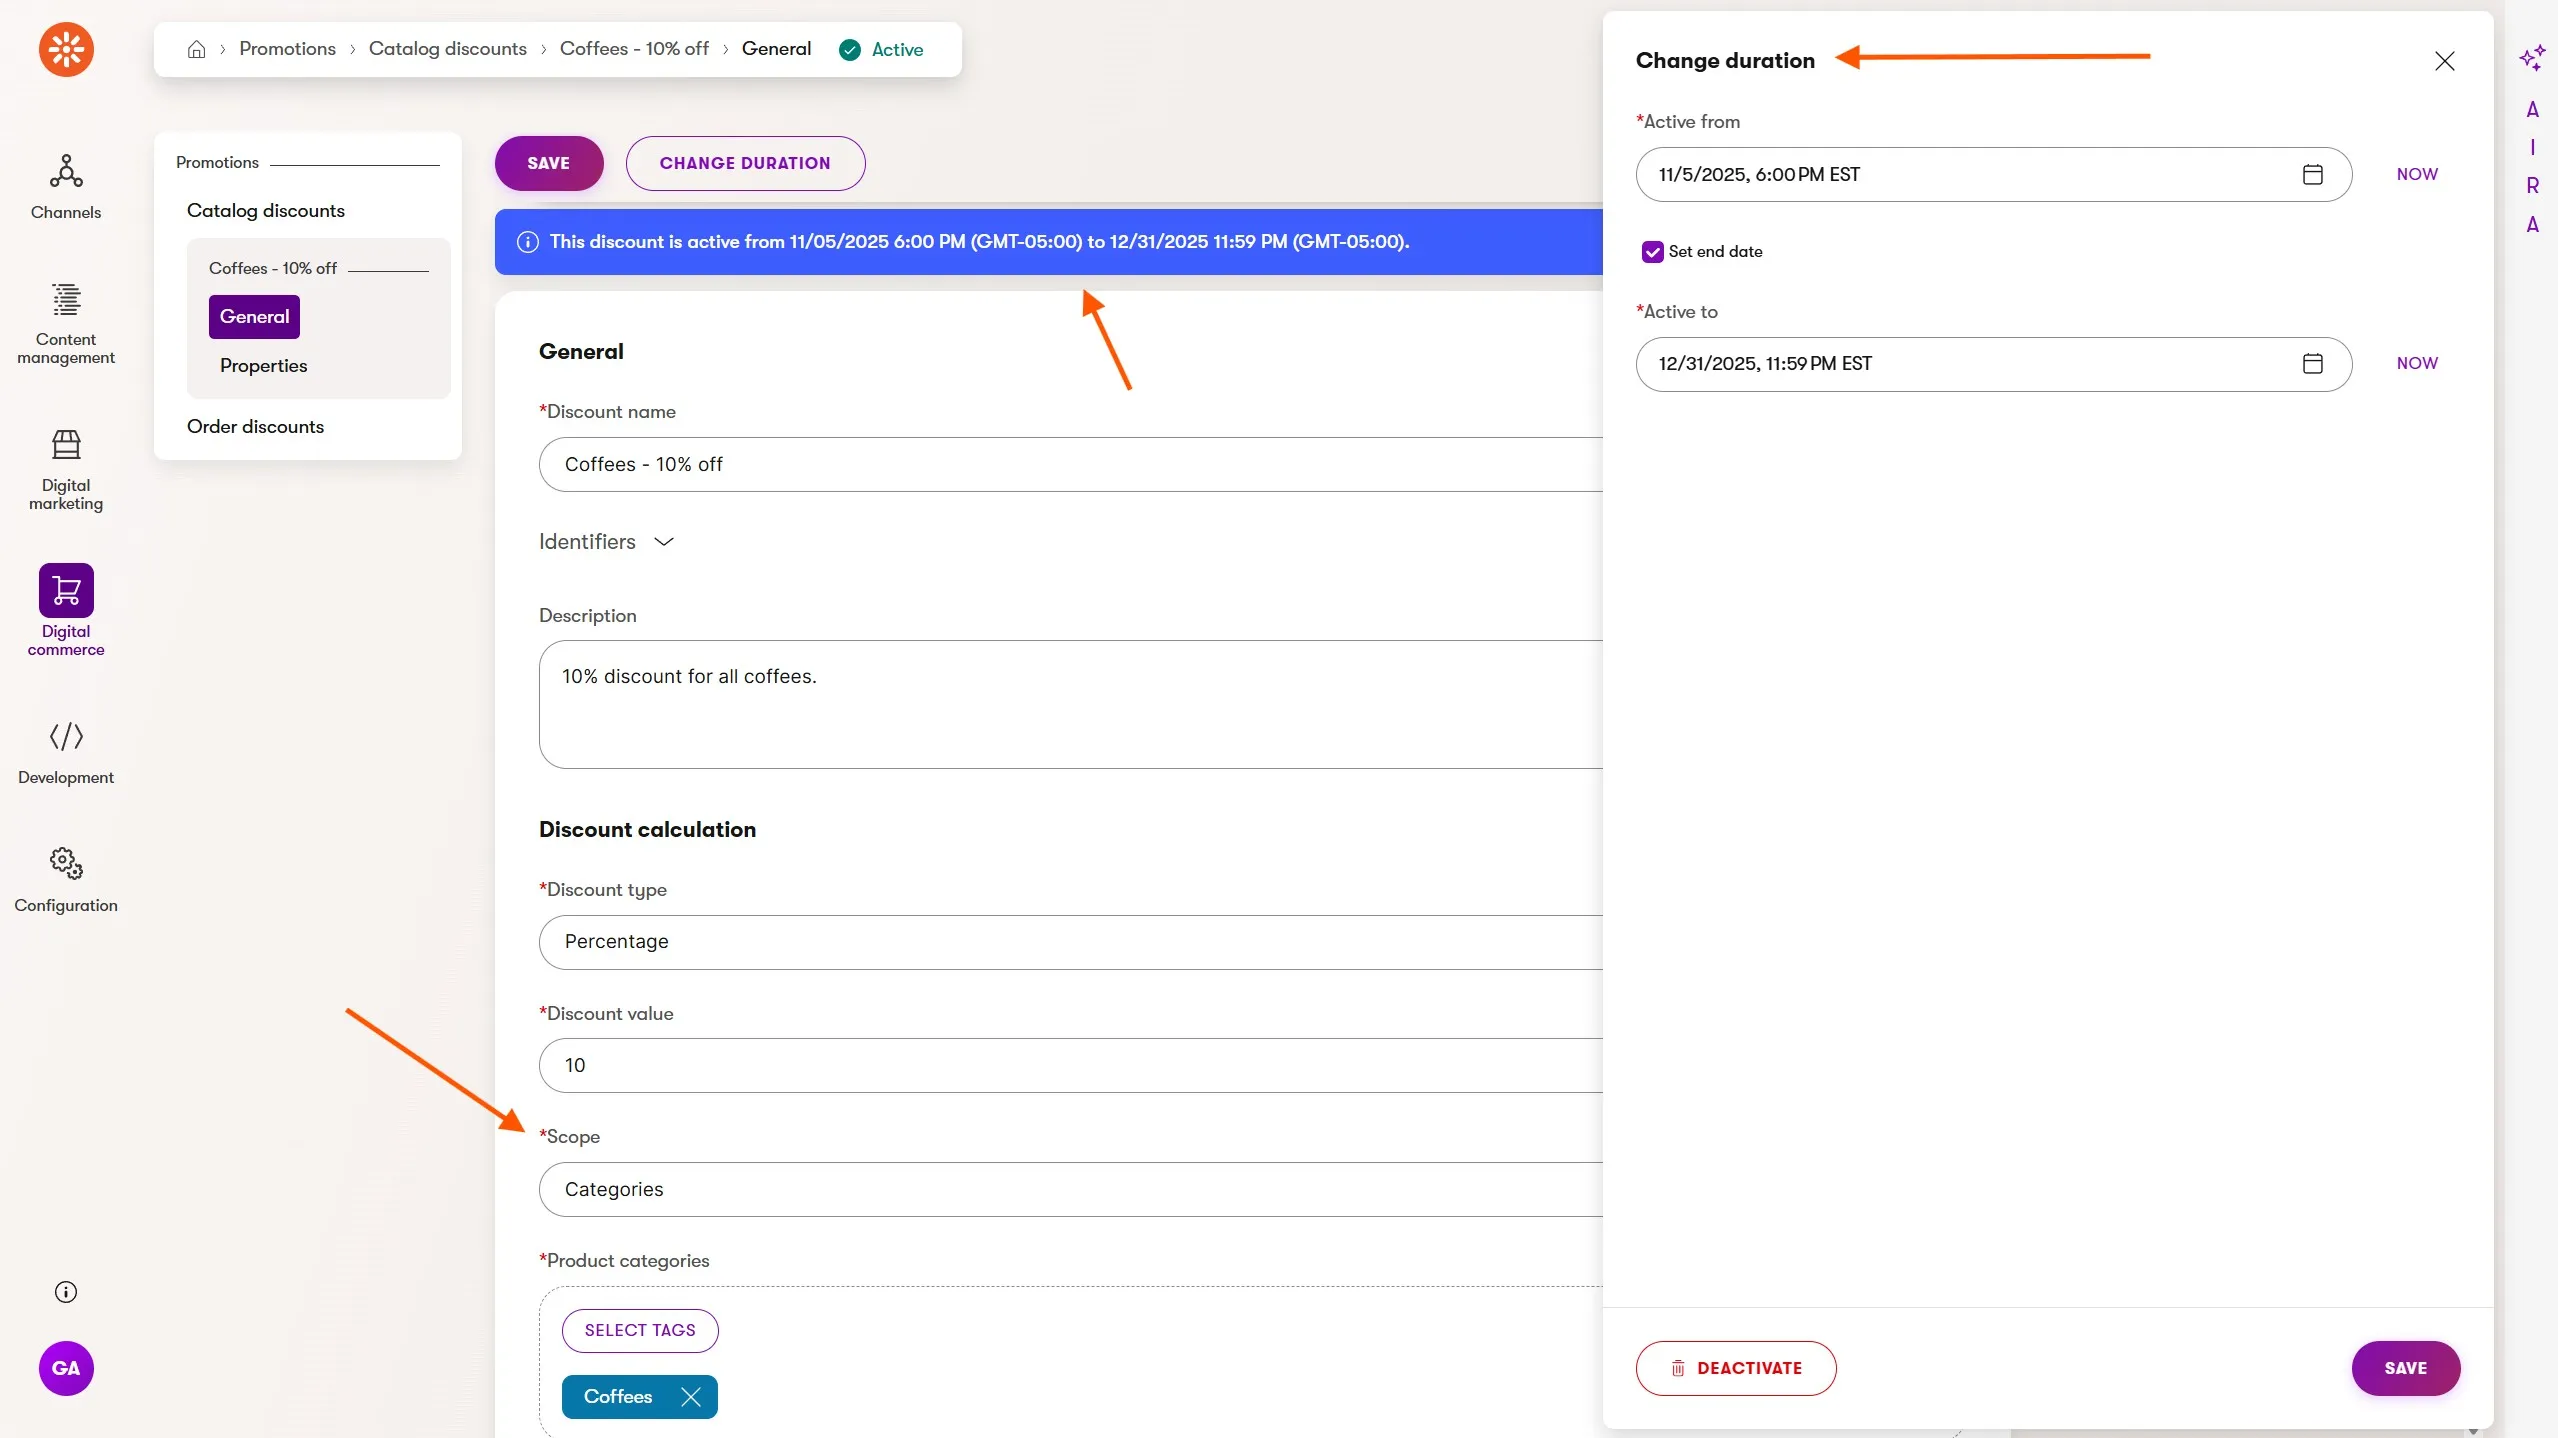Screen dimensions: 2558x1438
Task: Switch to the Properties tab
Action: click(263, 366)
